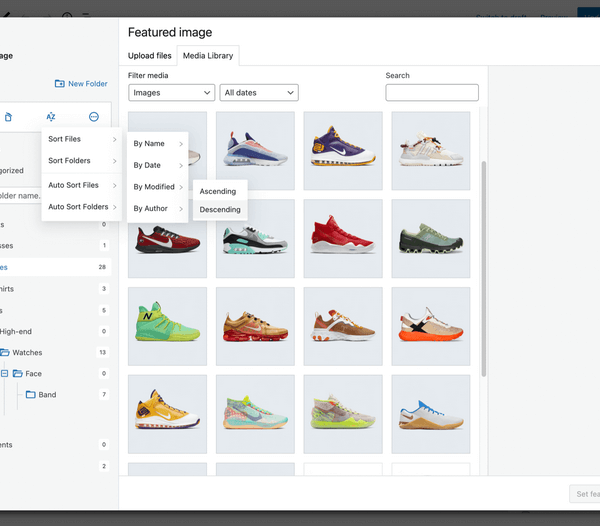Collapse the Face folder tree node

coord(4,373)
